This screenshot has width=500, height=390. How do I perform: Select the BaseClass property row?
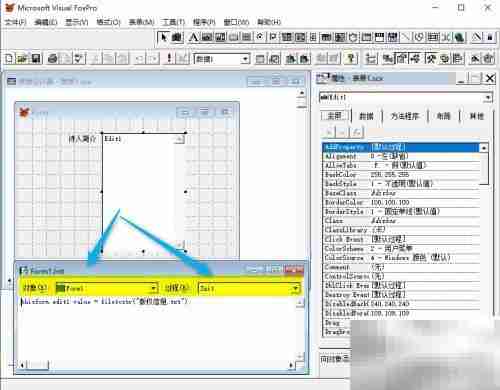[402, 193]
